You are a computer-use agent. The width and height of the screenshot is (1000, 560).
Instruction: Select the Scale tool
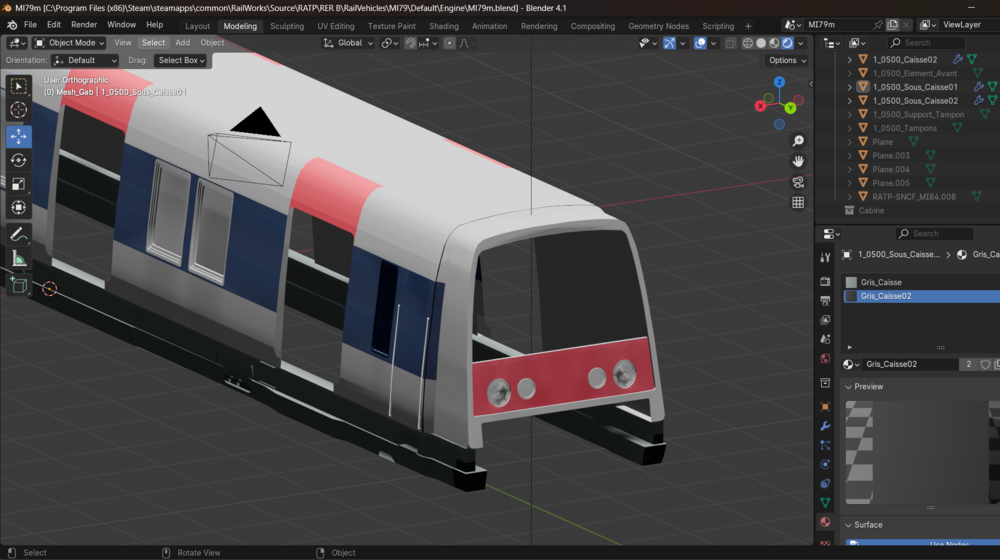coord(18,184)
